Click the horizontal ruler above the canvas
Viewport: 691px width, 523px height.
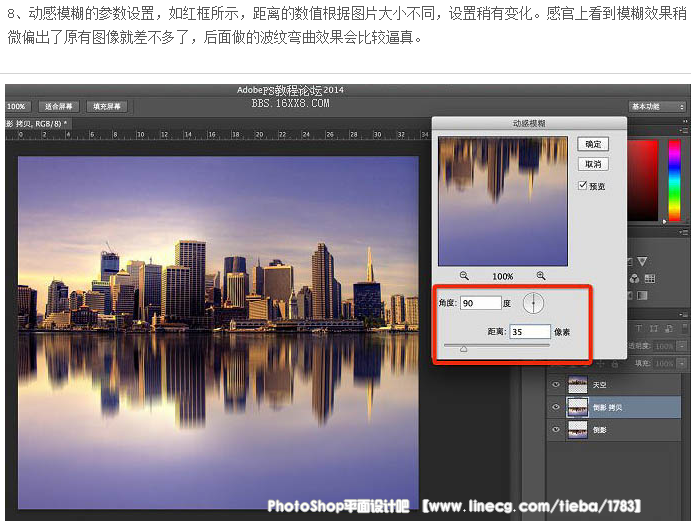(218, 134)
